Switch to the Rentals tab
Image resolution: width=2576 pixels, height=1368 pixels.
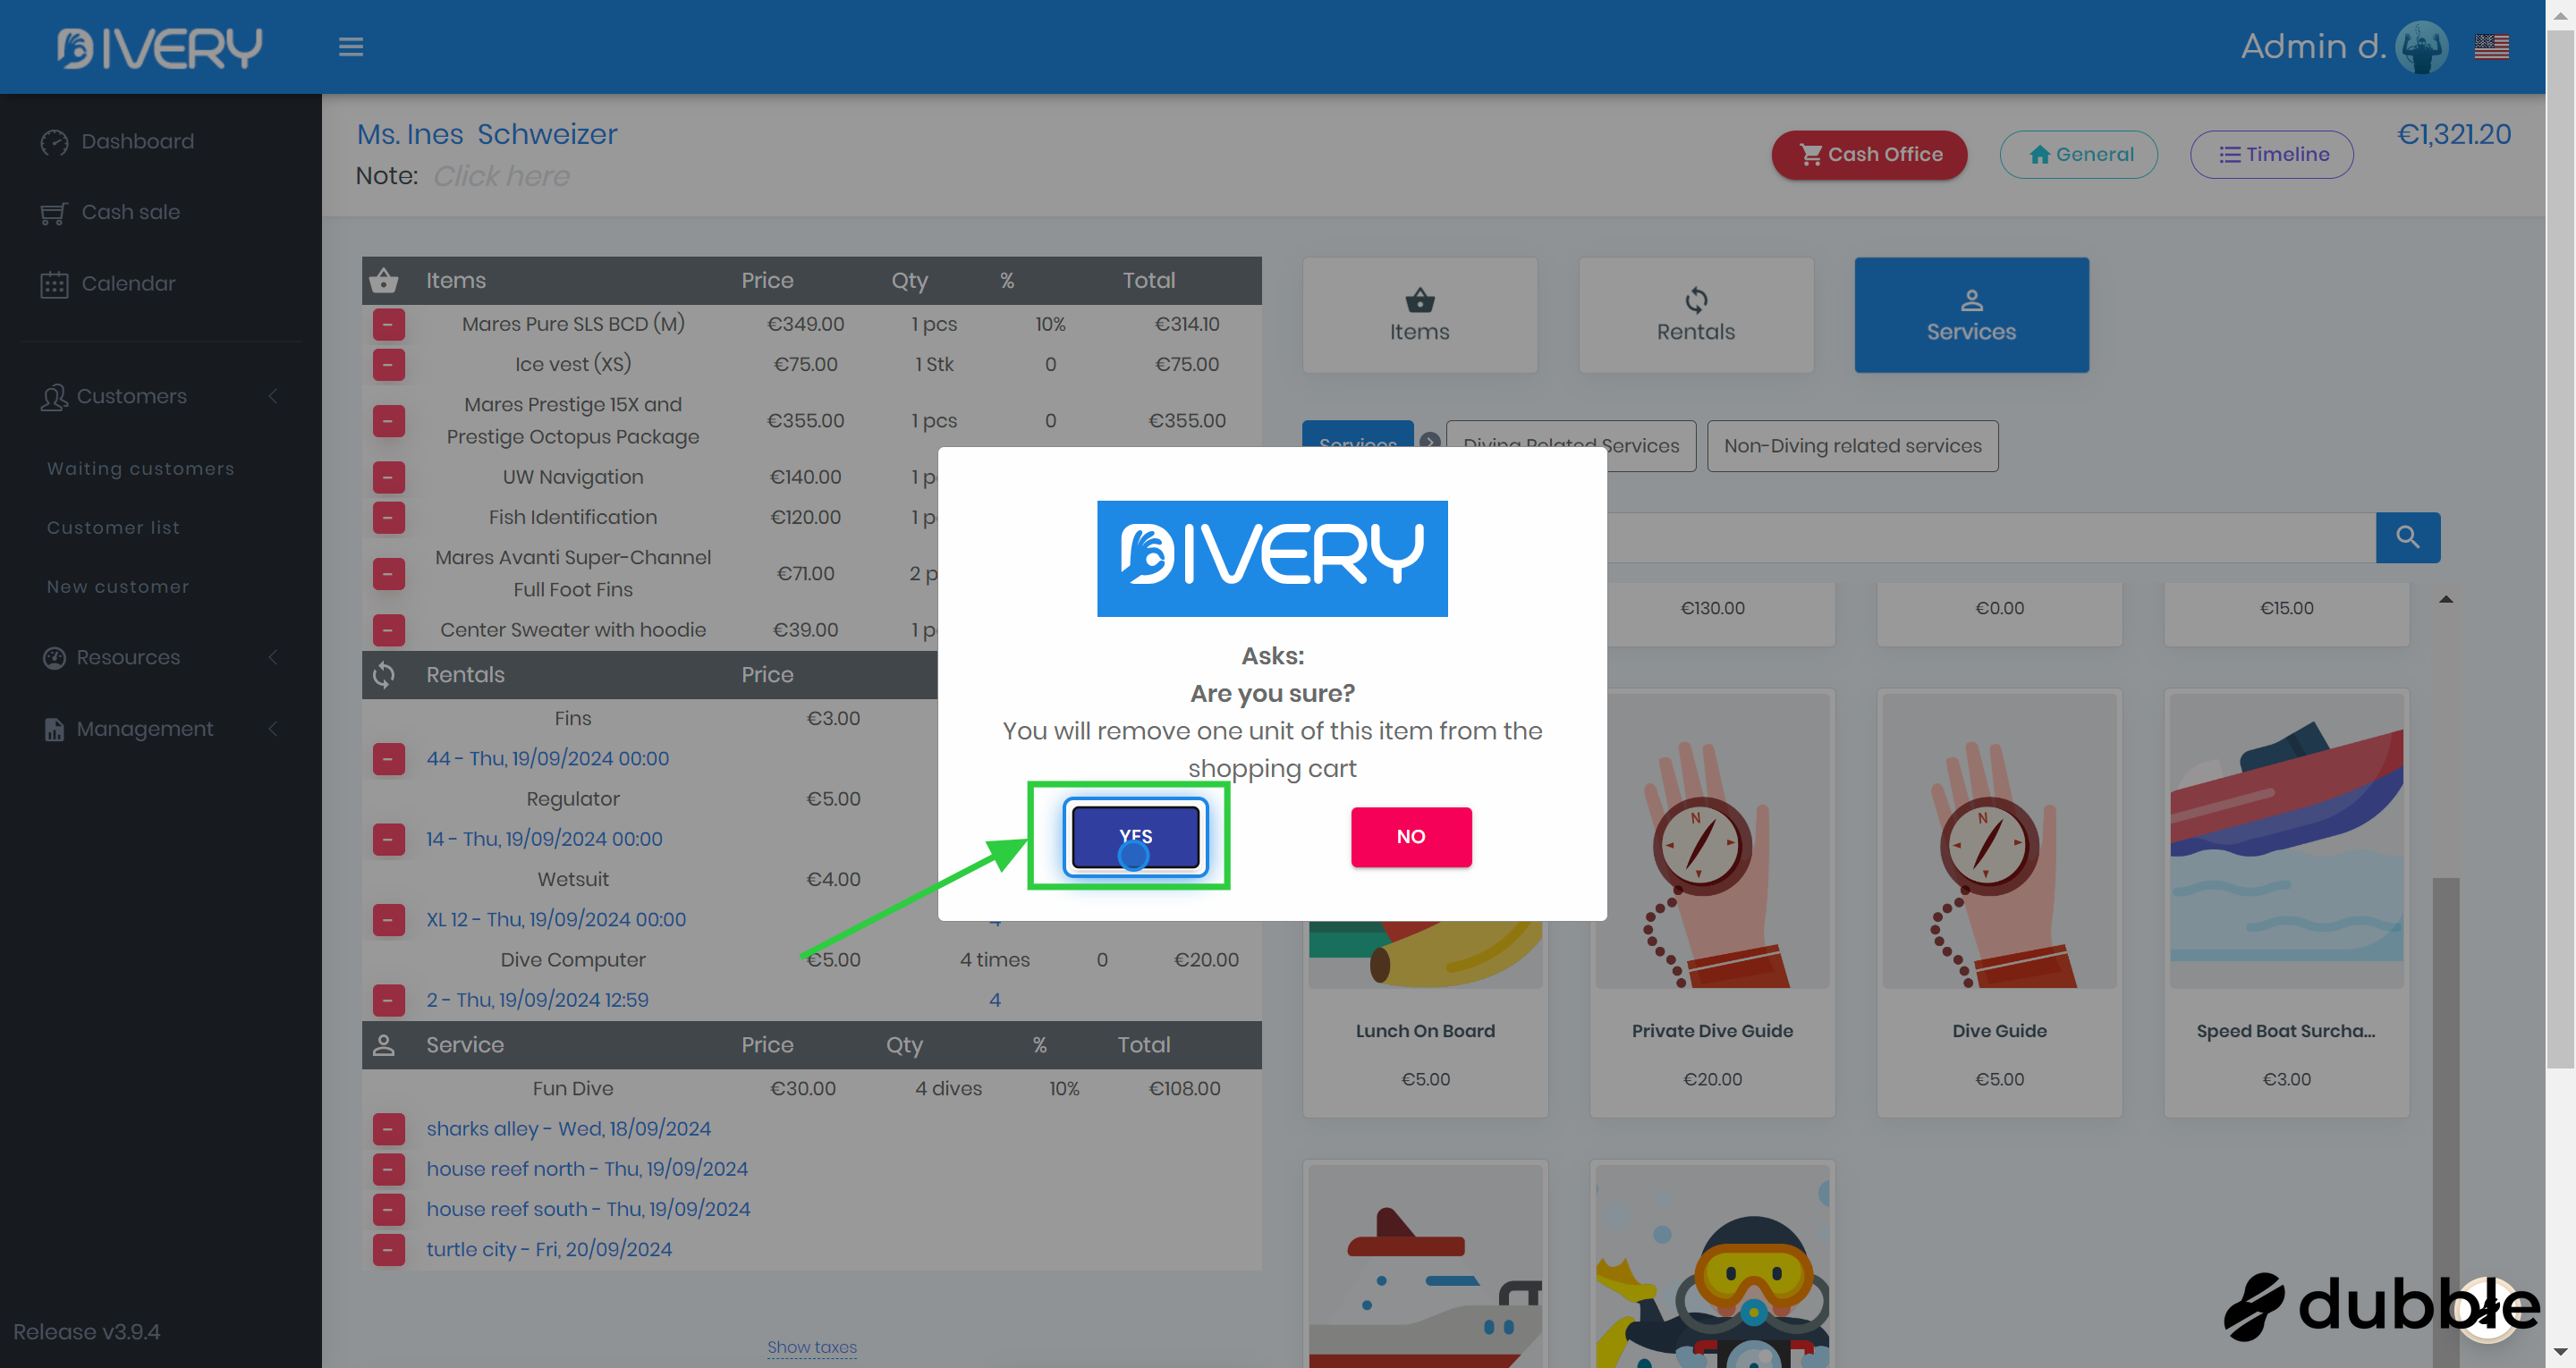click(x=1695, y=315)
